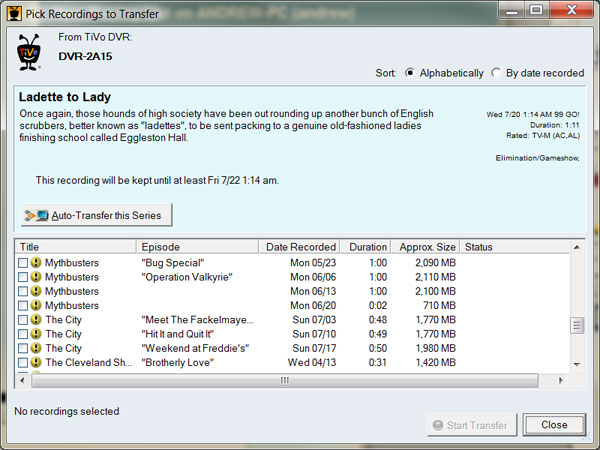Click the Close button

(554, 425)
